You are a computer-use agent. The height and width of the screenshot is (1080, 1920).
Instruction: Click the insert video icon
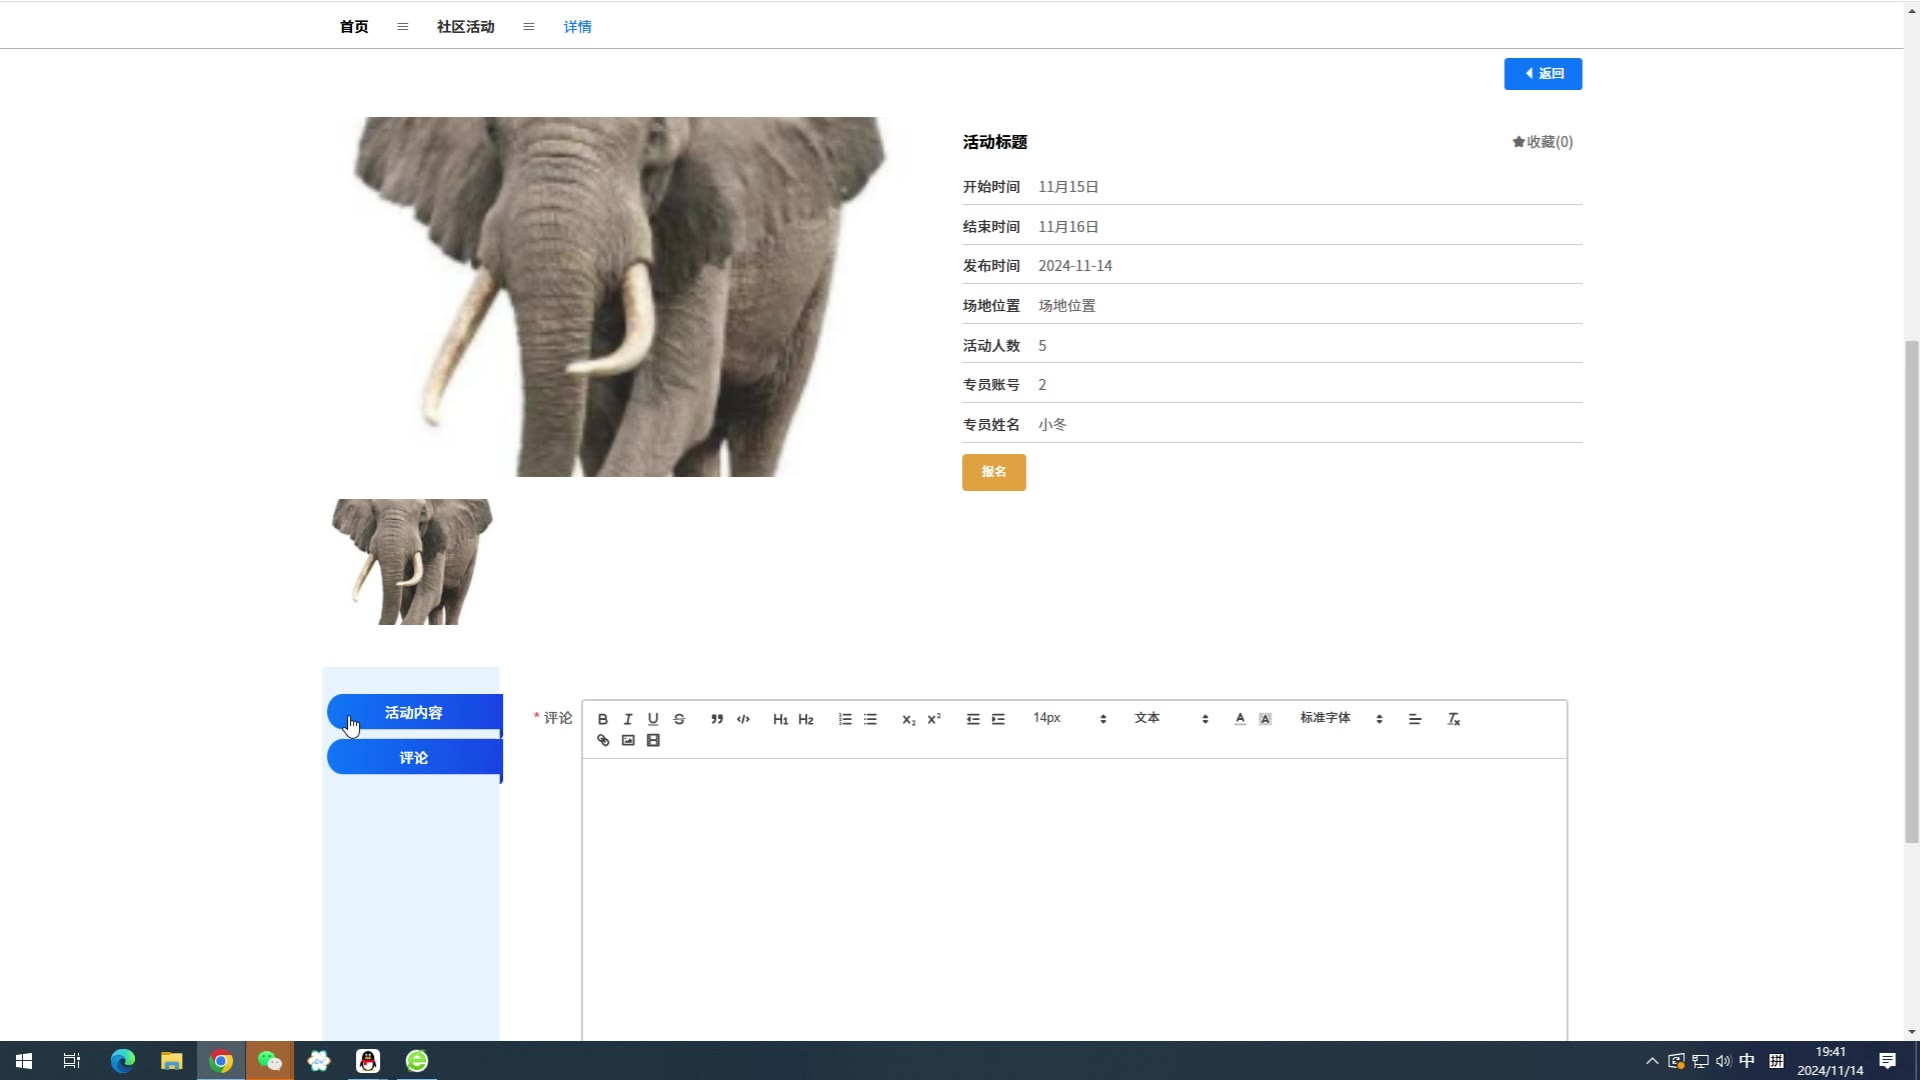point(653,741)
